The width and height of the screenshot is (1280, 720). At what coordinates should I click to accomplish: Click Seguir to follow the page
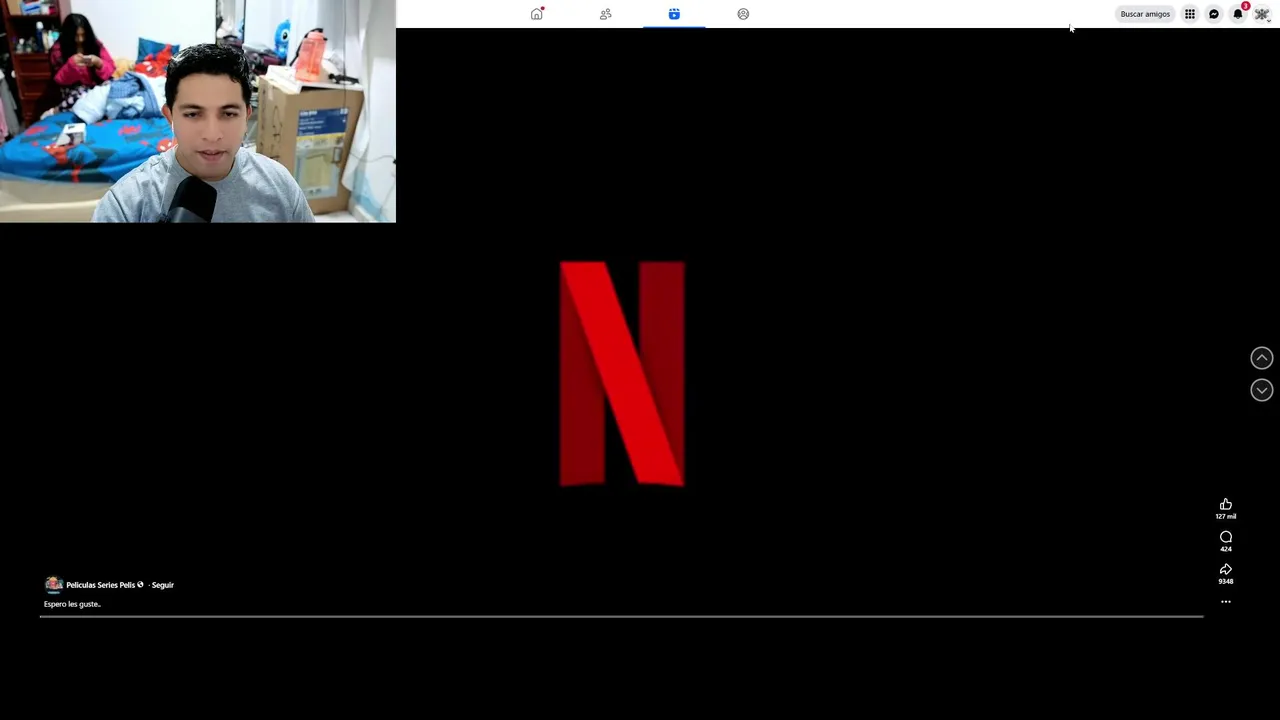coord(162,585)
